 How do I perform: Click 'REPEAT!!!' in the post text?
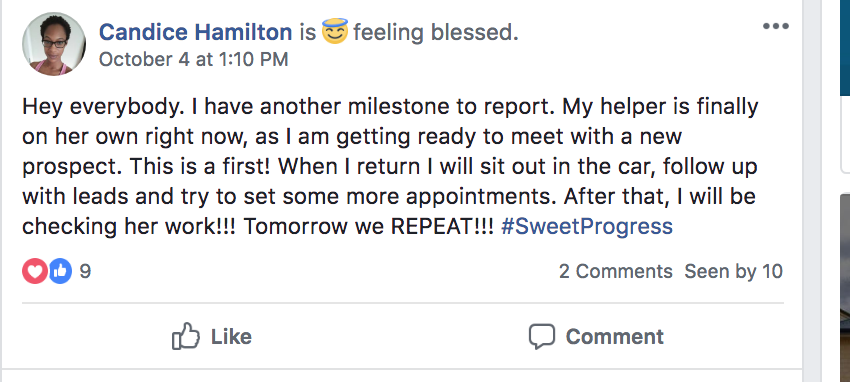[442, 226]
